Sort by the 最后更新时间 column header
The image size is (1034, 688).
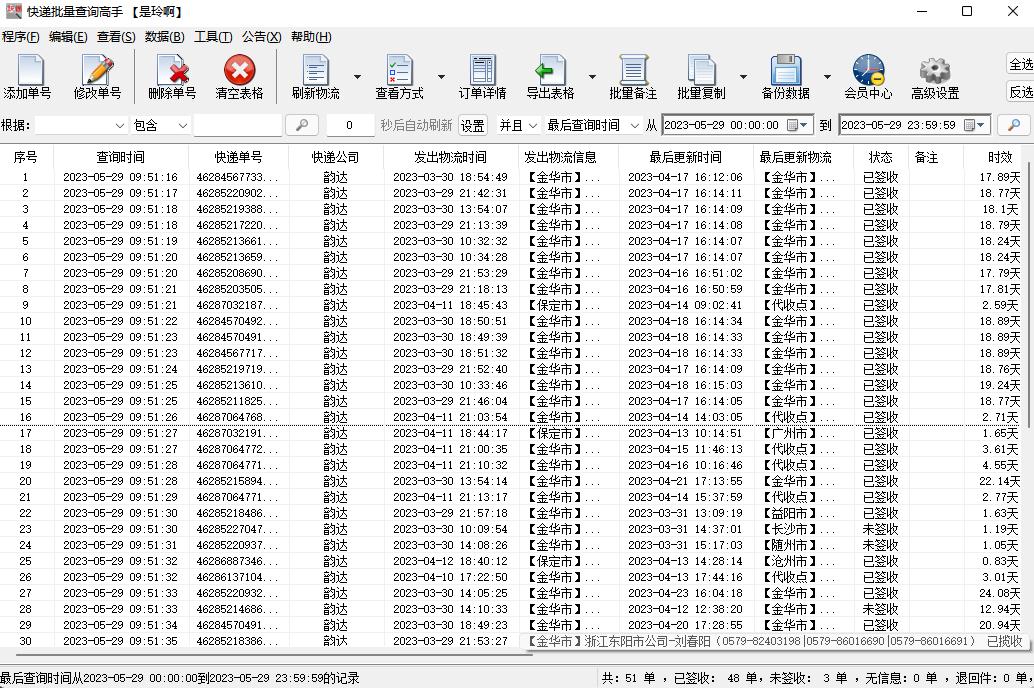685,157
